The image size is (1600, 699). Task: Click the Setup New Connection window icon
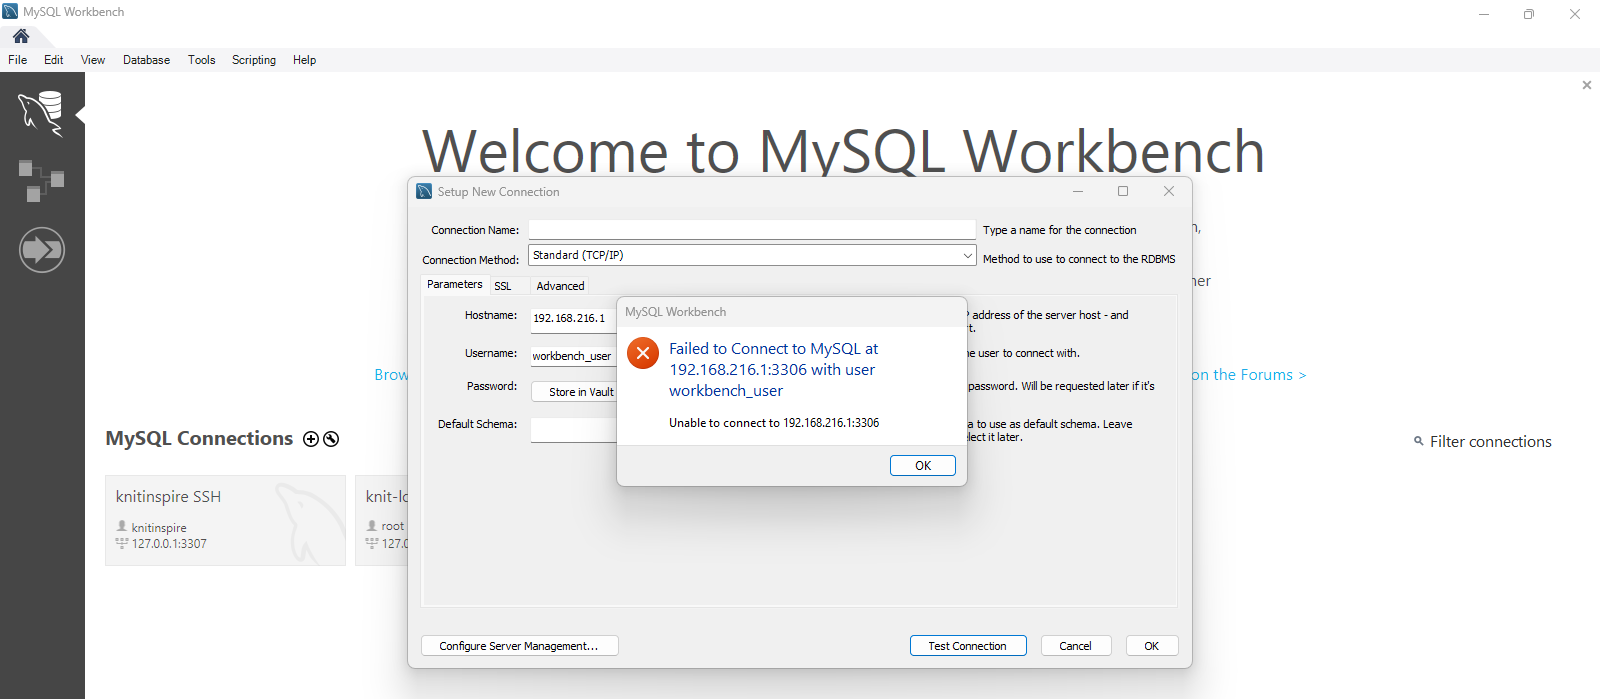click(424, 191)
